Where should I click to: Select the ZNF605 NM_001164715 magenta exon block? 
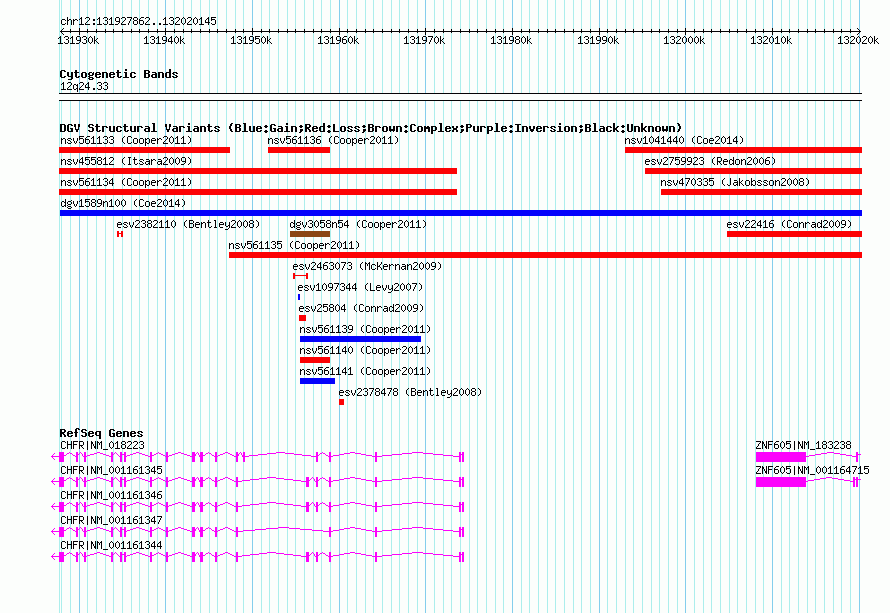coord(781,482)
